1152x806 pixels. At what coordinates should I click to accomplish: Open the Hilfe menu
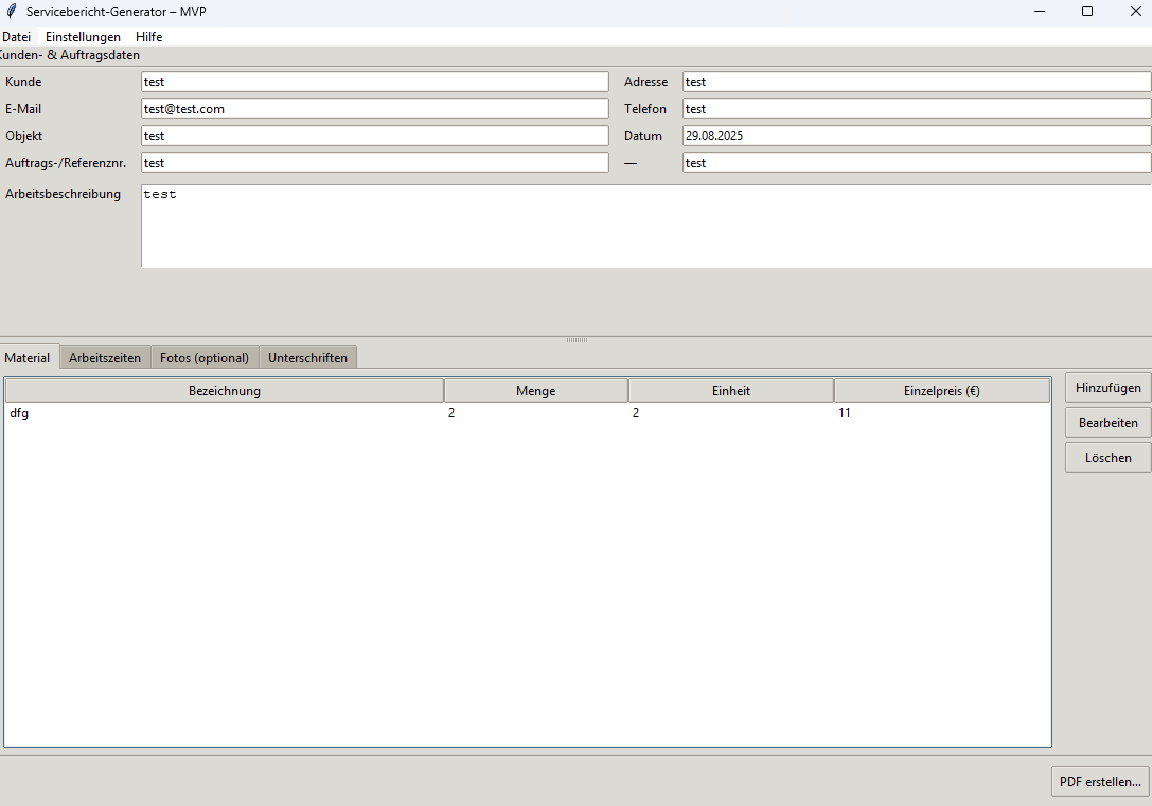[149, 36]
